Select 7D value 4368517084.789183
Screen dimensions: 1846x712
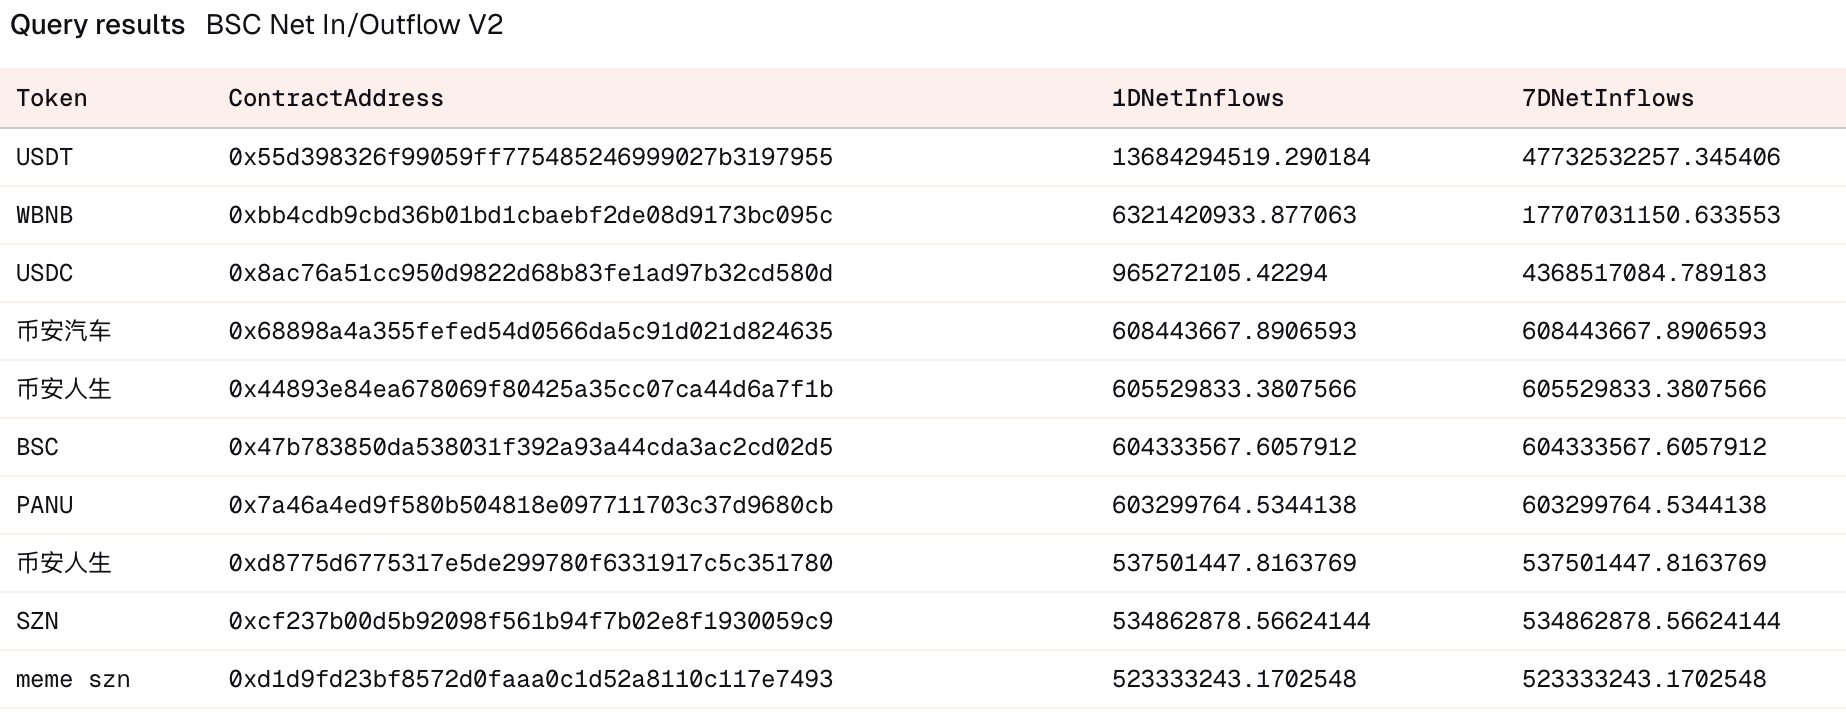[x=1644, y=273]
